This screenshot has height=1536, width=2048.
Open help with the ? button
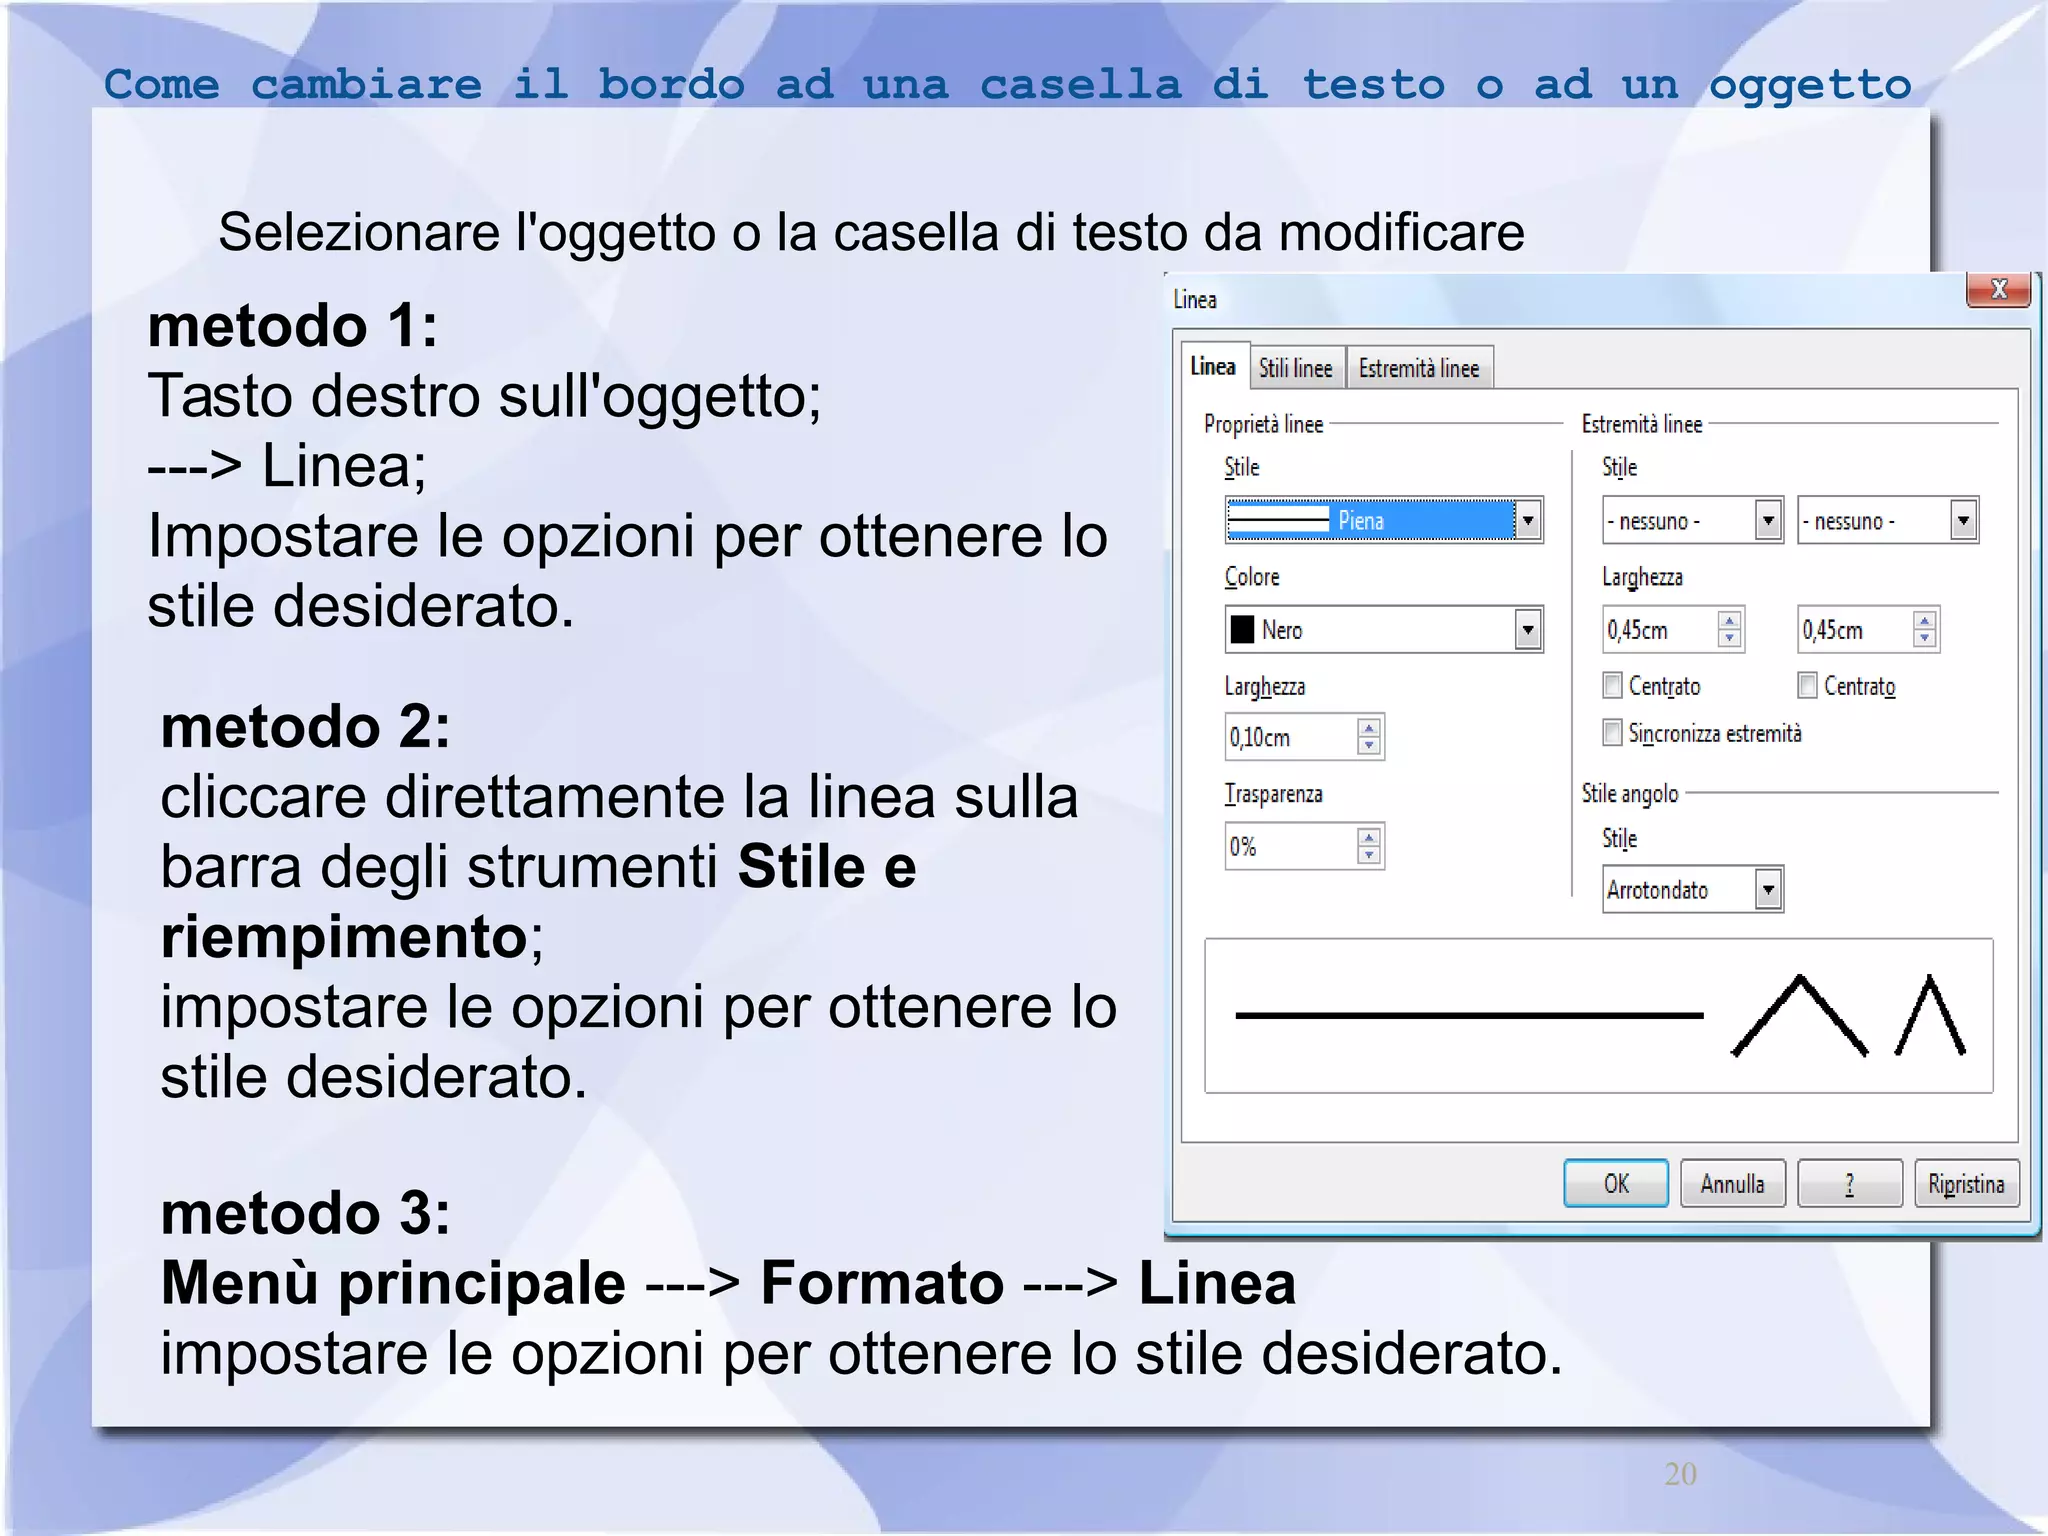(x=1850, y=1184)
